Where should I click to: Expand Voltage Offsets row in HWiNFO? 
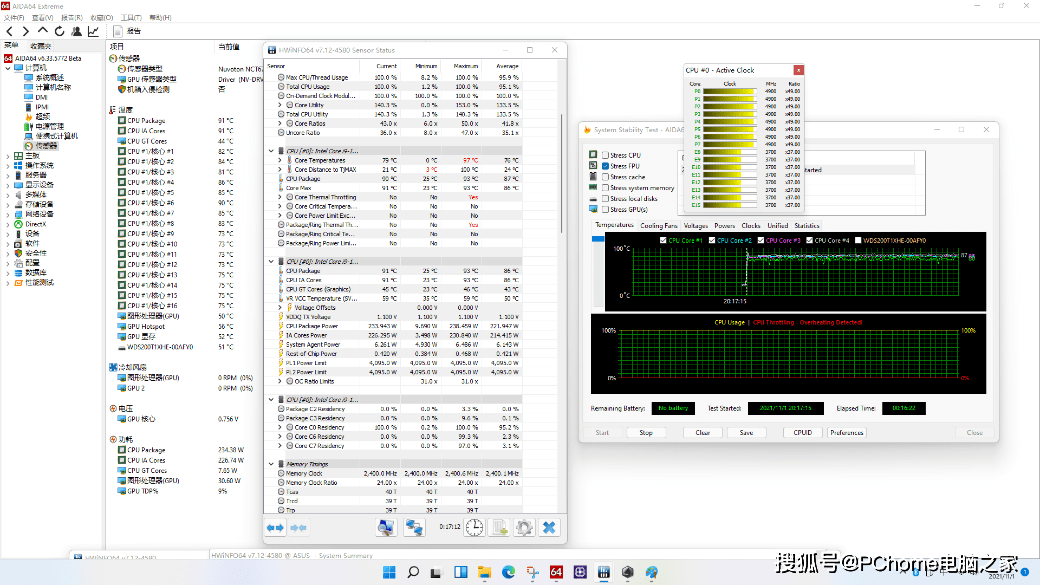coord(280,308)
